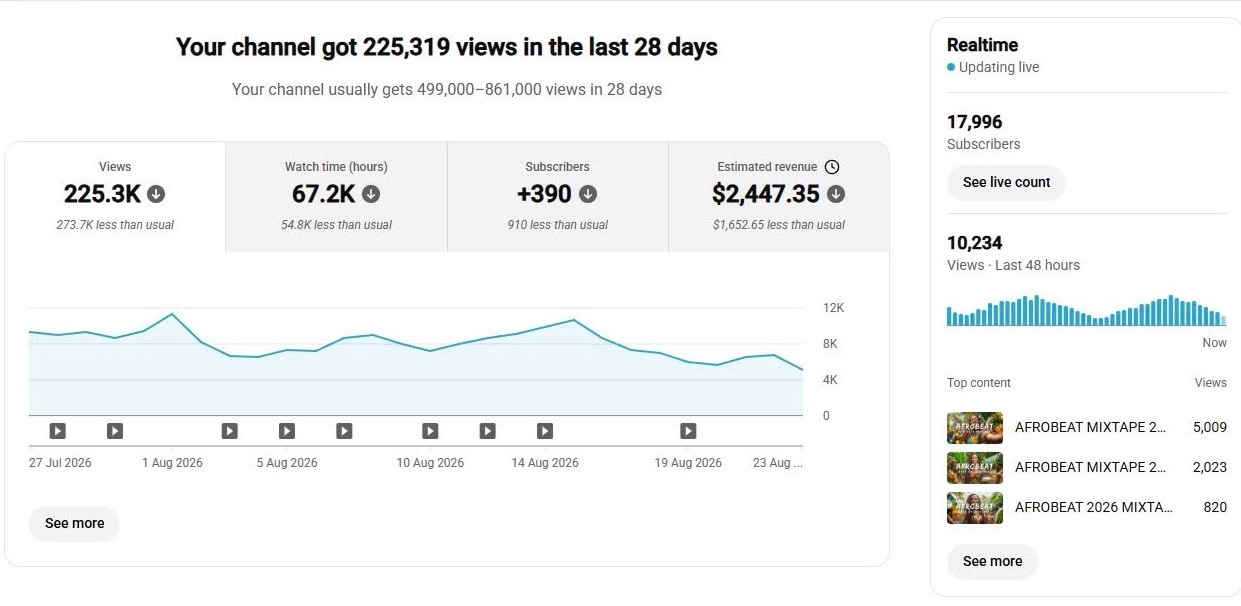The width and height of the screenshot is (1241, 606).
Task: Click the video marker nearest 10 Aug 2026
Action: pyautogui.click(x=430, y=431)
